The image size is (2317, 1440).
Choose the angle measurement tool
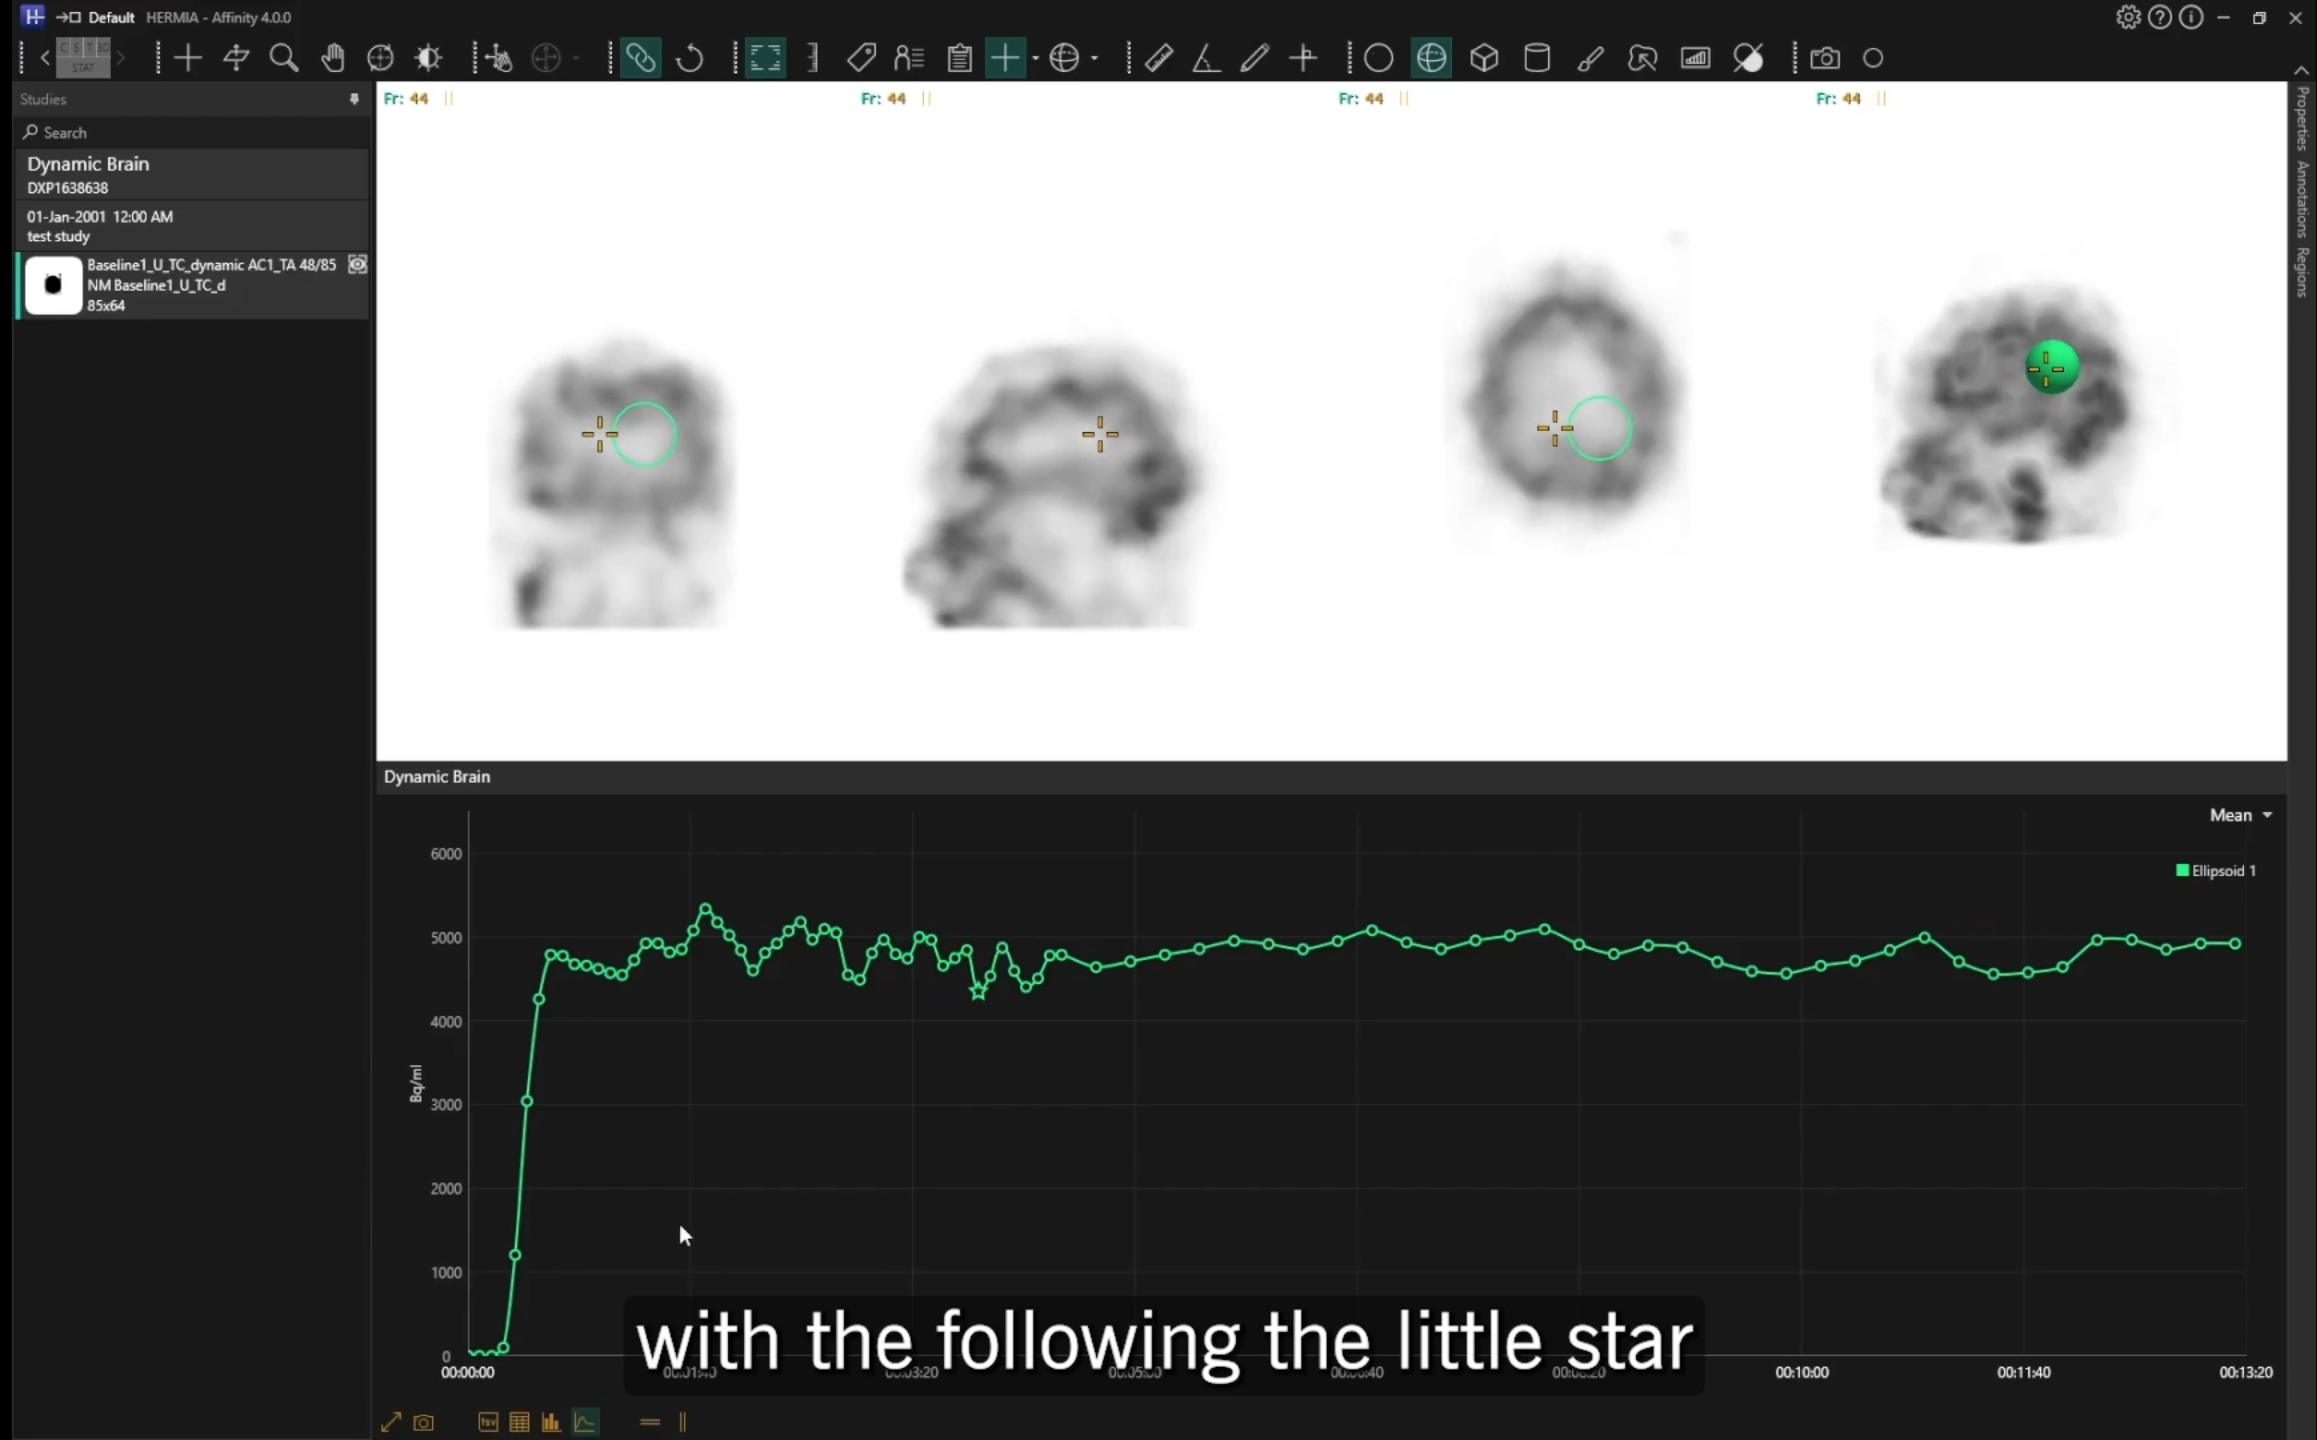1206,58
